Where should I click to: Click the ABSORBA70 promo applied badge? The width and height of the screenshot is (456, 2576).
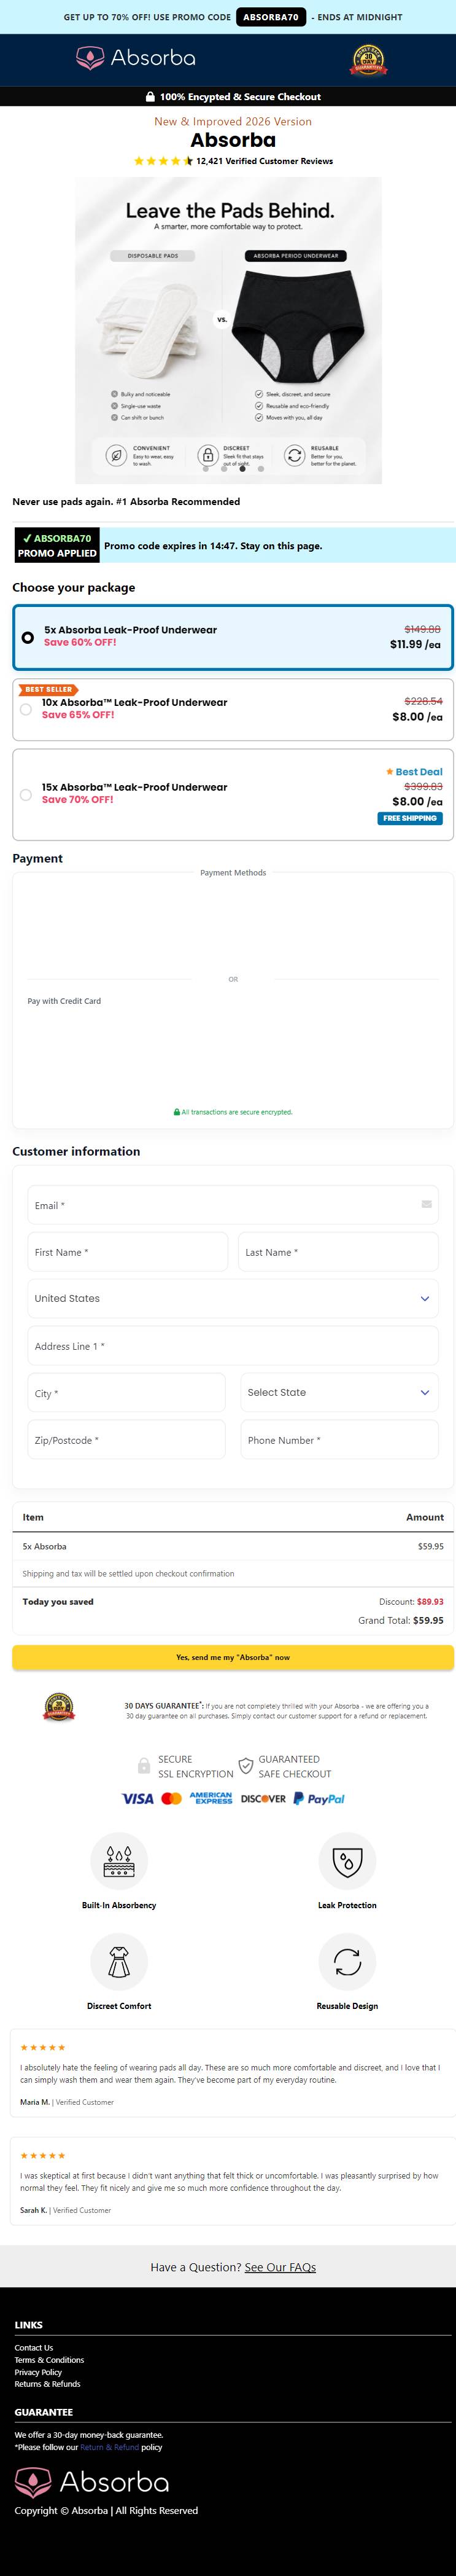(x=57, y=545)
